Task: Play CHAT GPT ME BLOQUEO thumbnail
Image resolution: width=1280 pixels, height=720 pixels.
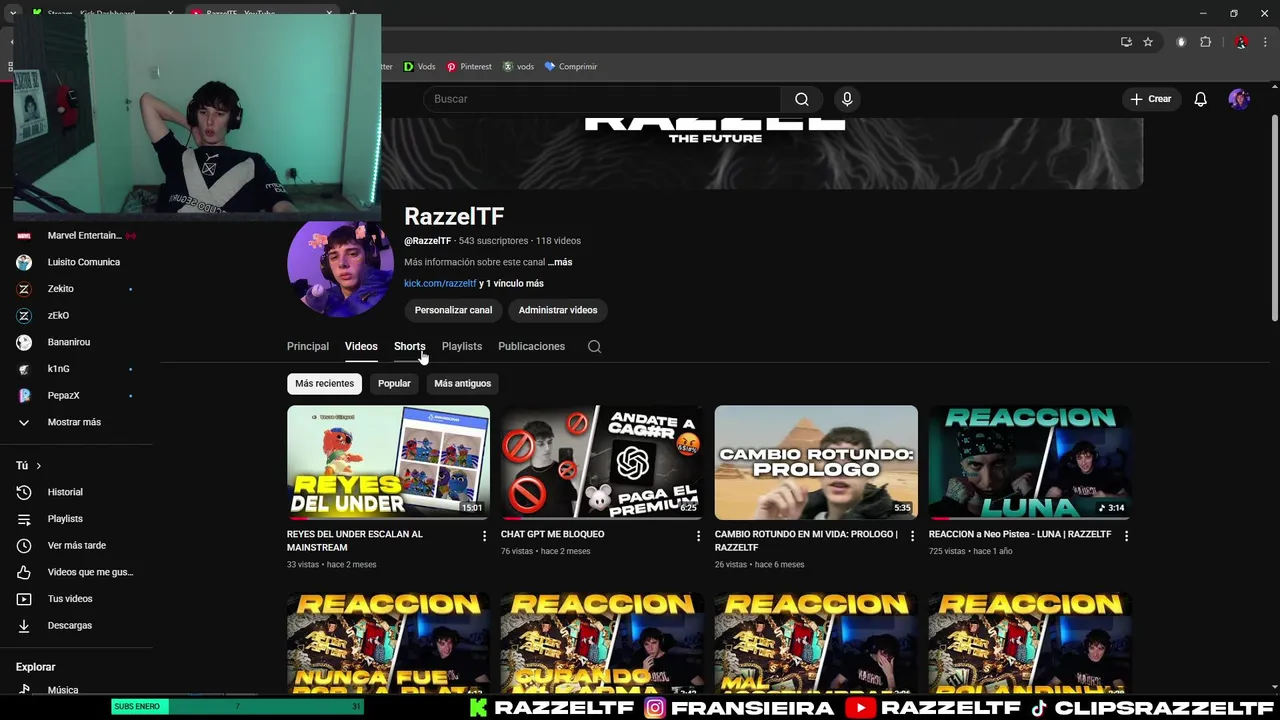Action: point(602,462)
